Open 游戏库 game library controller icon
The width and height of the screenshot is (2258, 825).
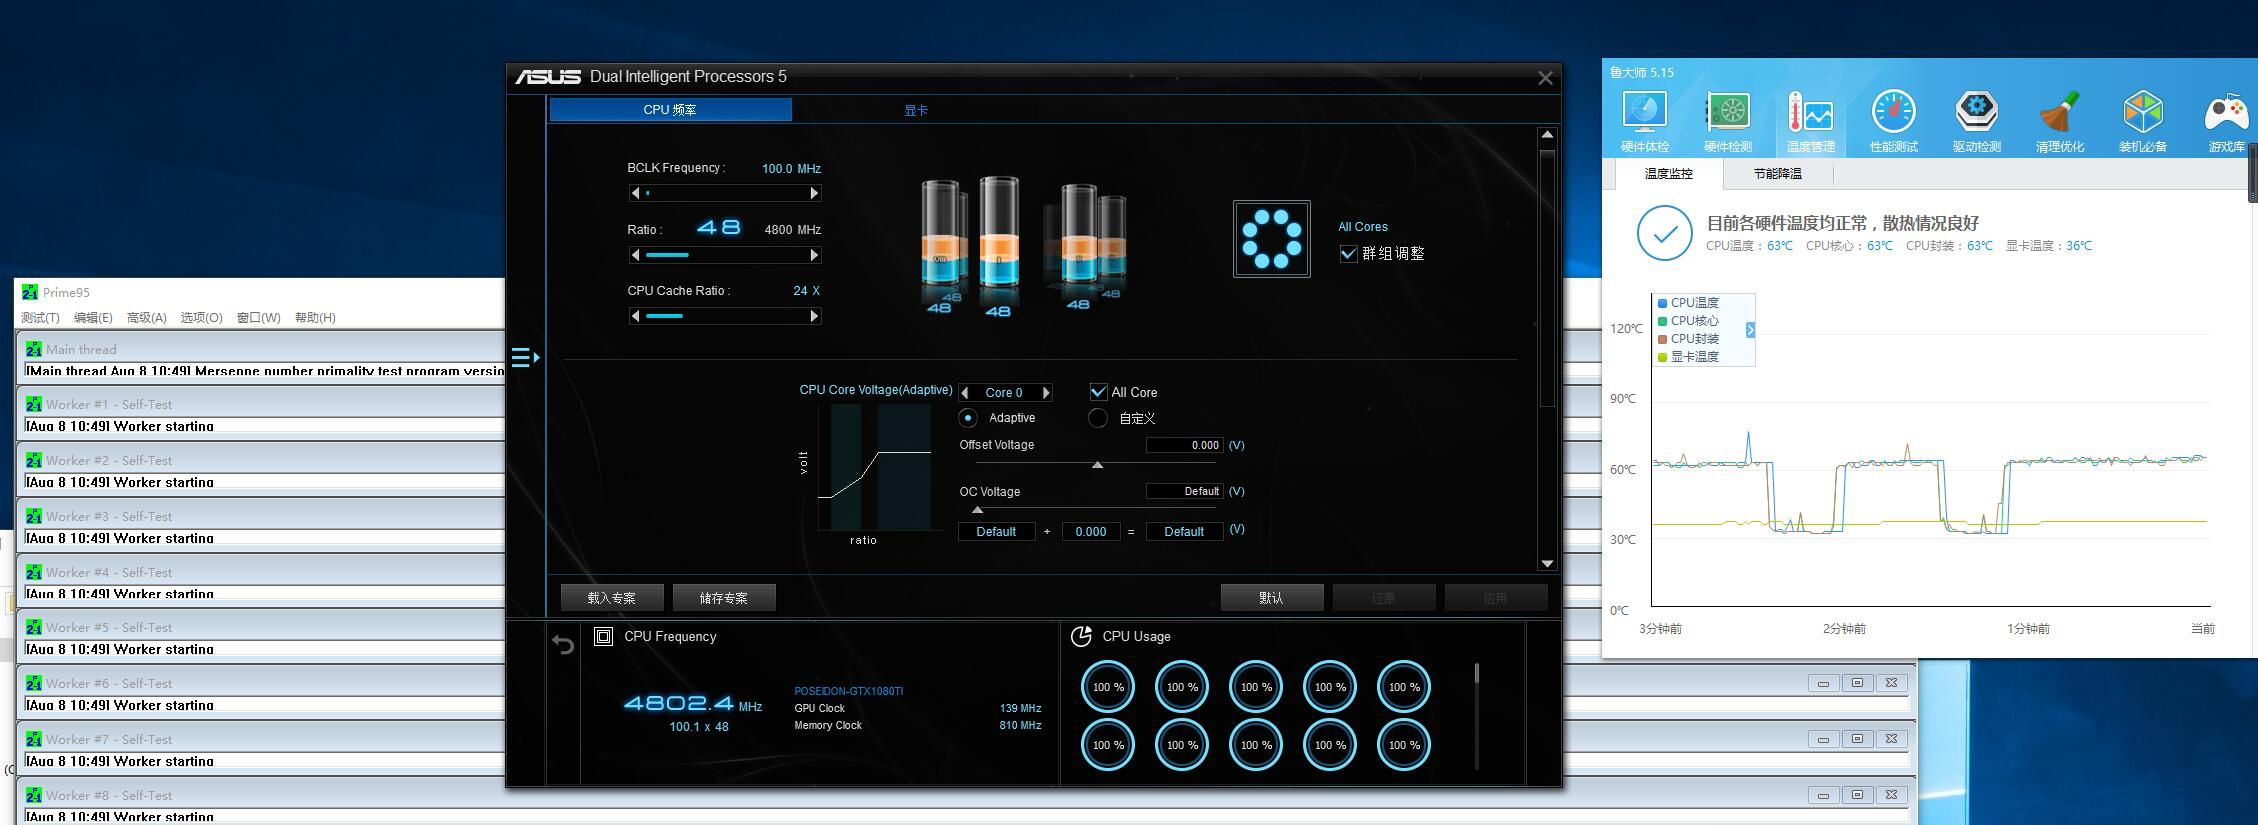click(2226, 122)
